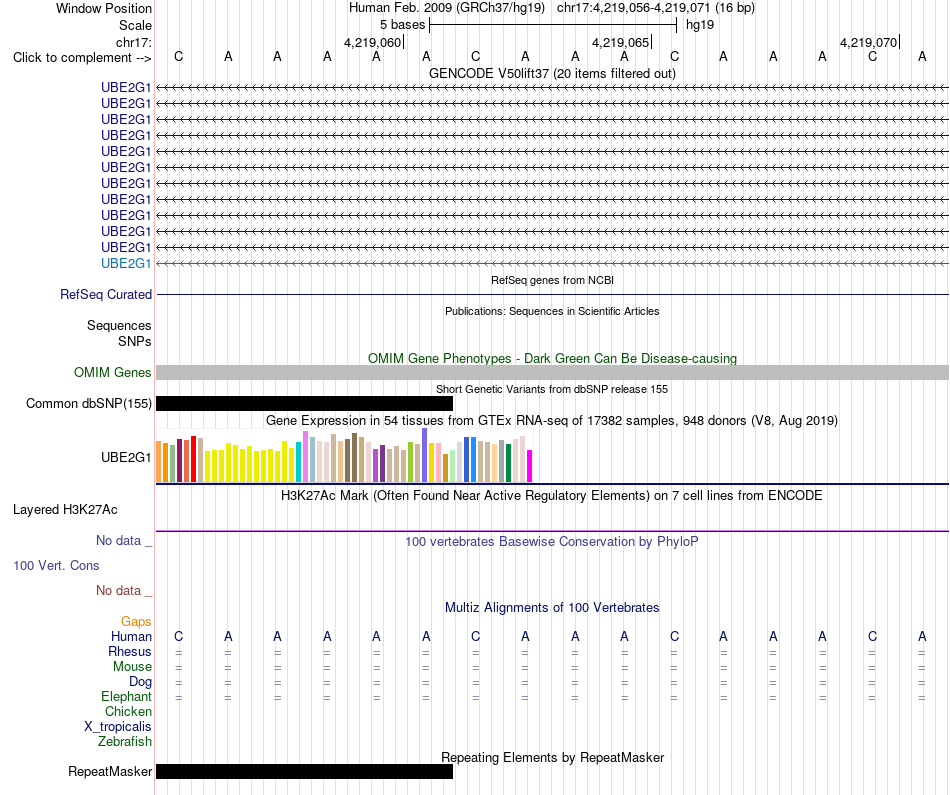
Task: Click the tallest blue-purple bar in GTEx chart
Action: tap(425, 455)
